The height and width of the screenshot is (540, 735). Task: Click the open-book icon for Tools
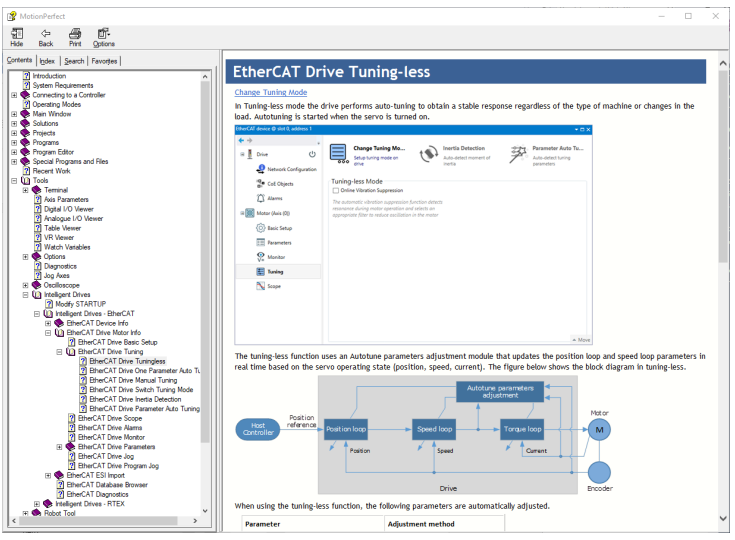pos(25,180)
